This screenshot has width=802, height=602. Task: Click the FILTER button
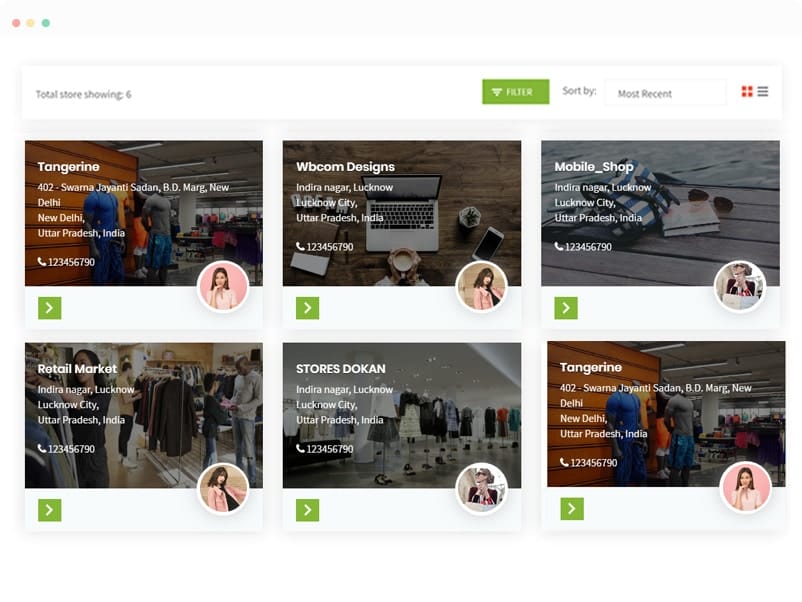pyautogui.click(x=515, y=91)
